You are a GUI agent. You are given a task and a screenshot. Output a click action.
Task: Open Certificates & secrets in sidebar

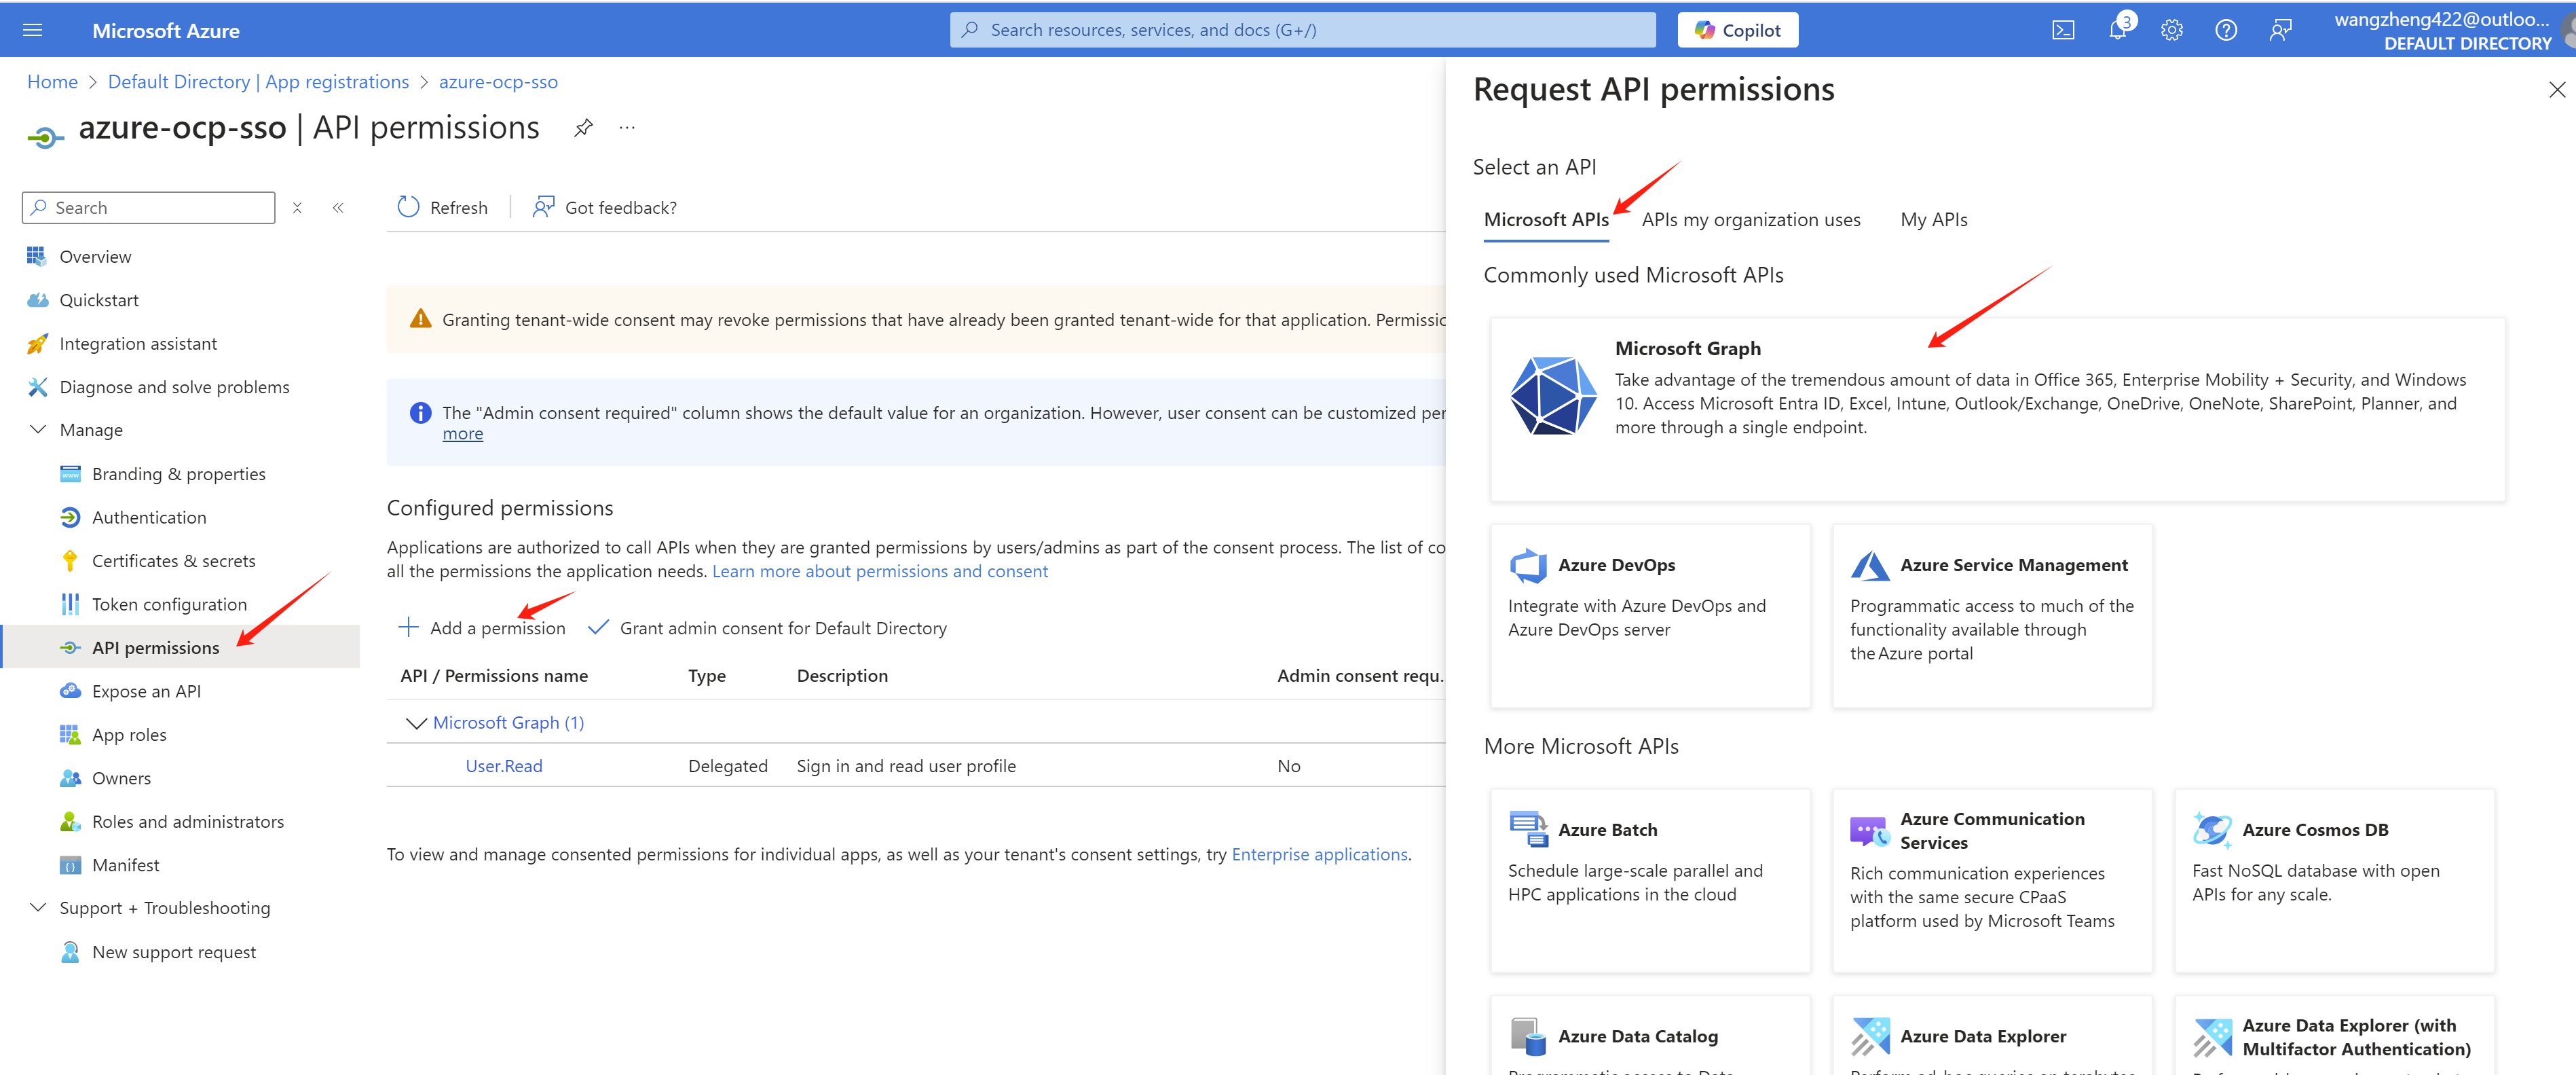[173, 561]
